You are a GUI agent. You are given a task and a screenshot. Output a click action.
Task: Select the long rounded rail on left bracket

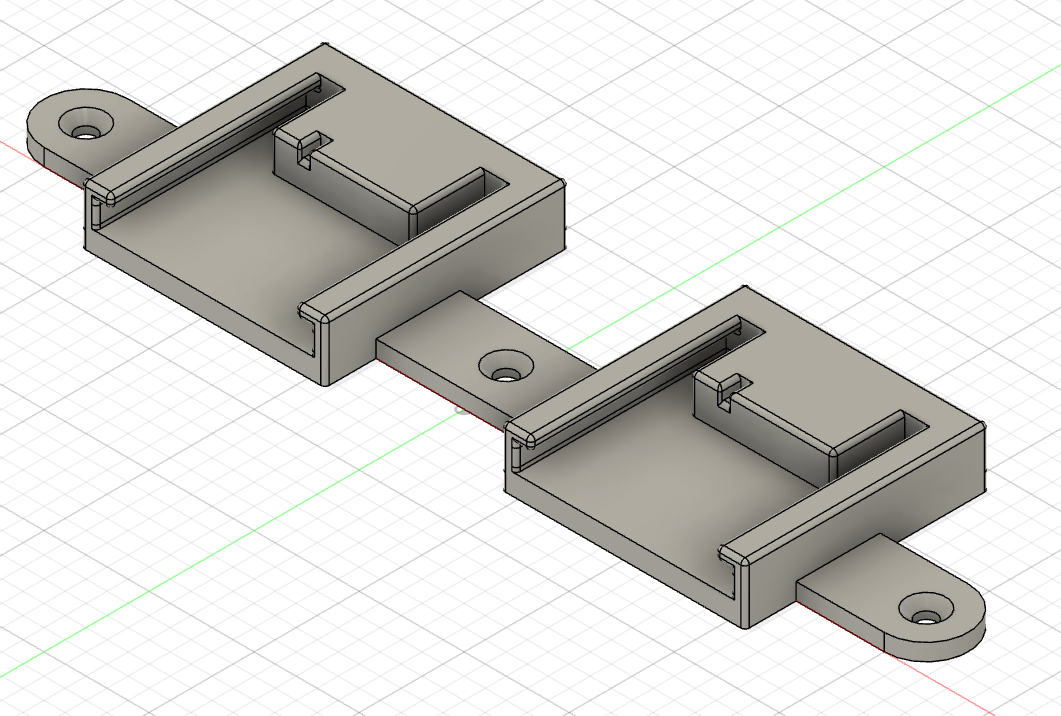click(208, 137)
